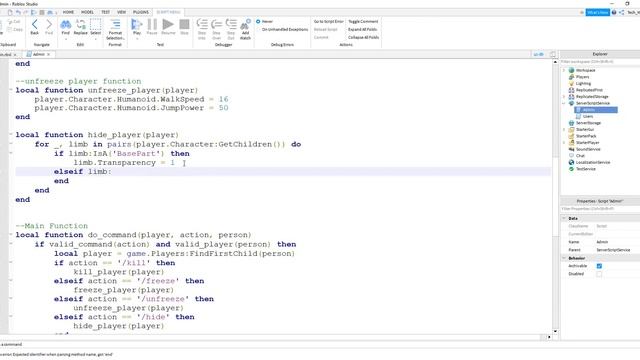The height and width of the screenshot is (360, 640).
Task: Open the VIEW ribbon tab
Action: [x=121, y=12]
